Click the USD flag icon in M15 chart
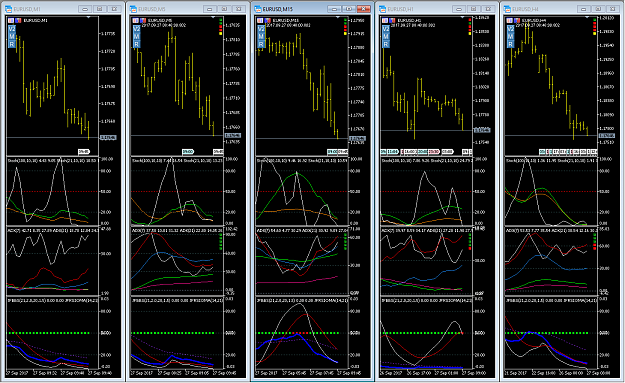The image size is (625, 383). tap(267, 20)
